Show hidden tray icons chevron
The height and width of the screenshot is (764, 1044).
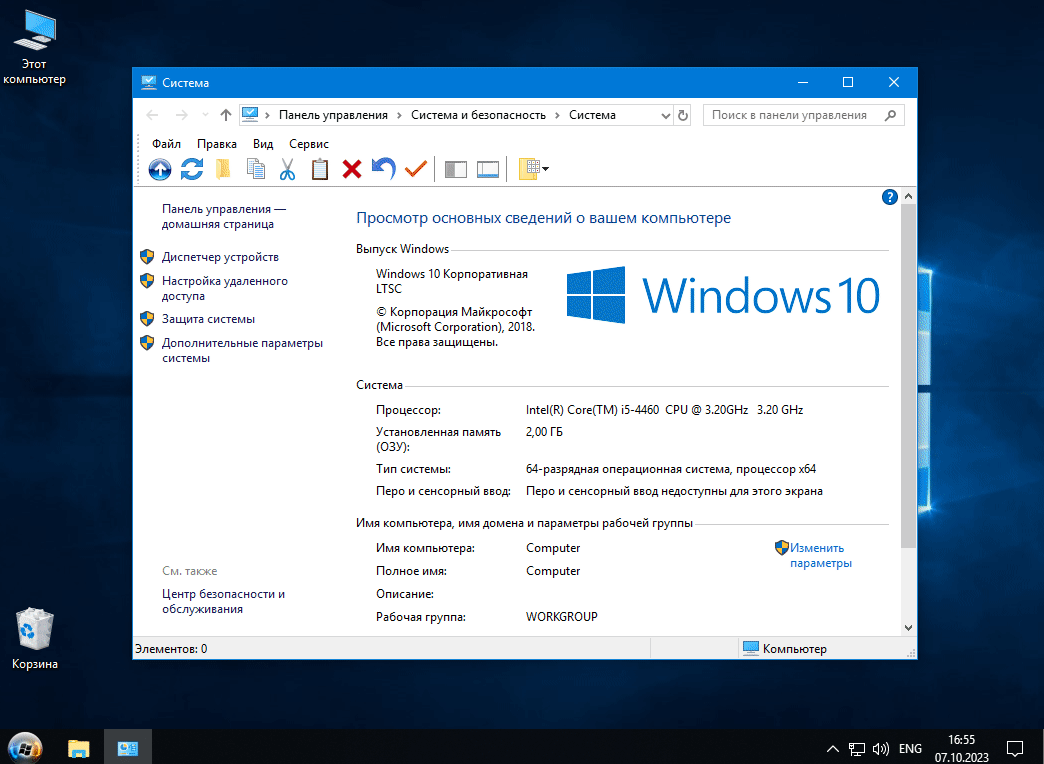(x=832, y=749)
